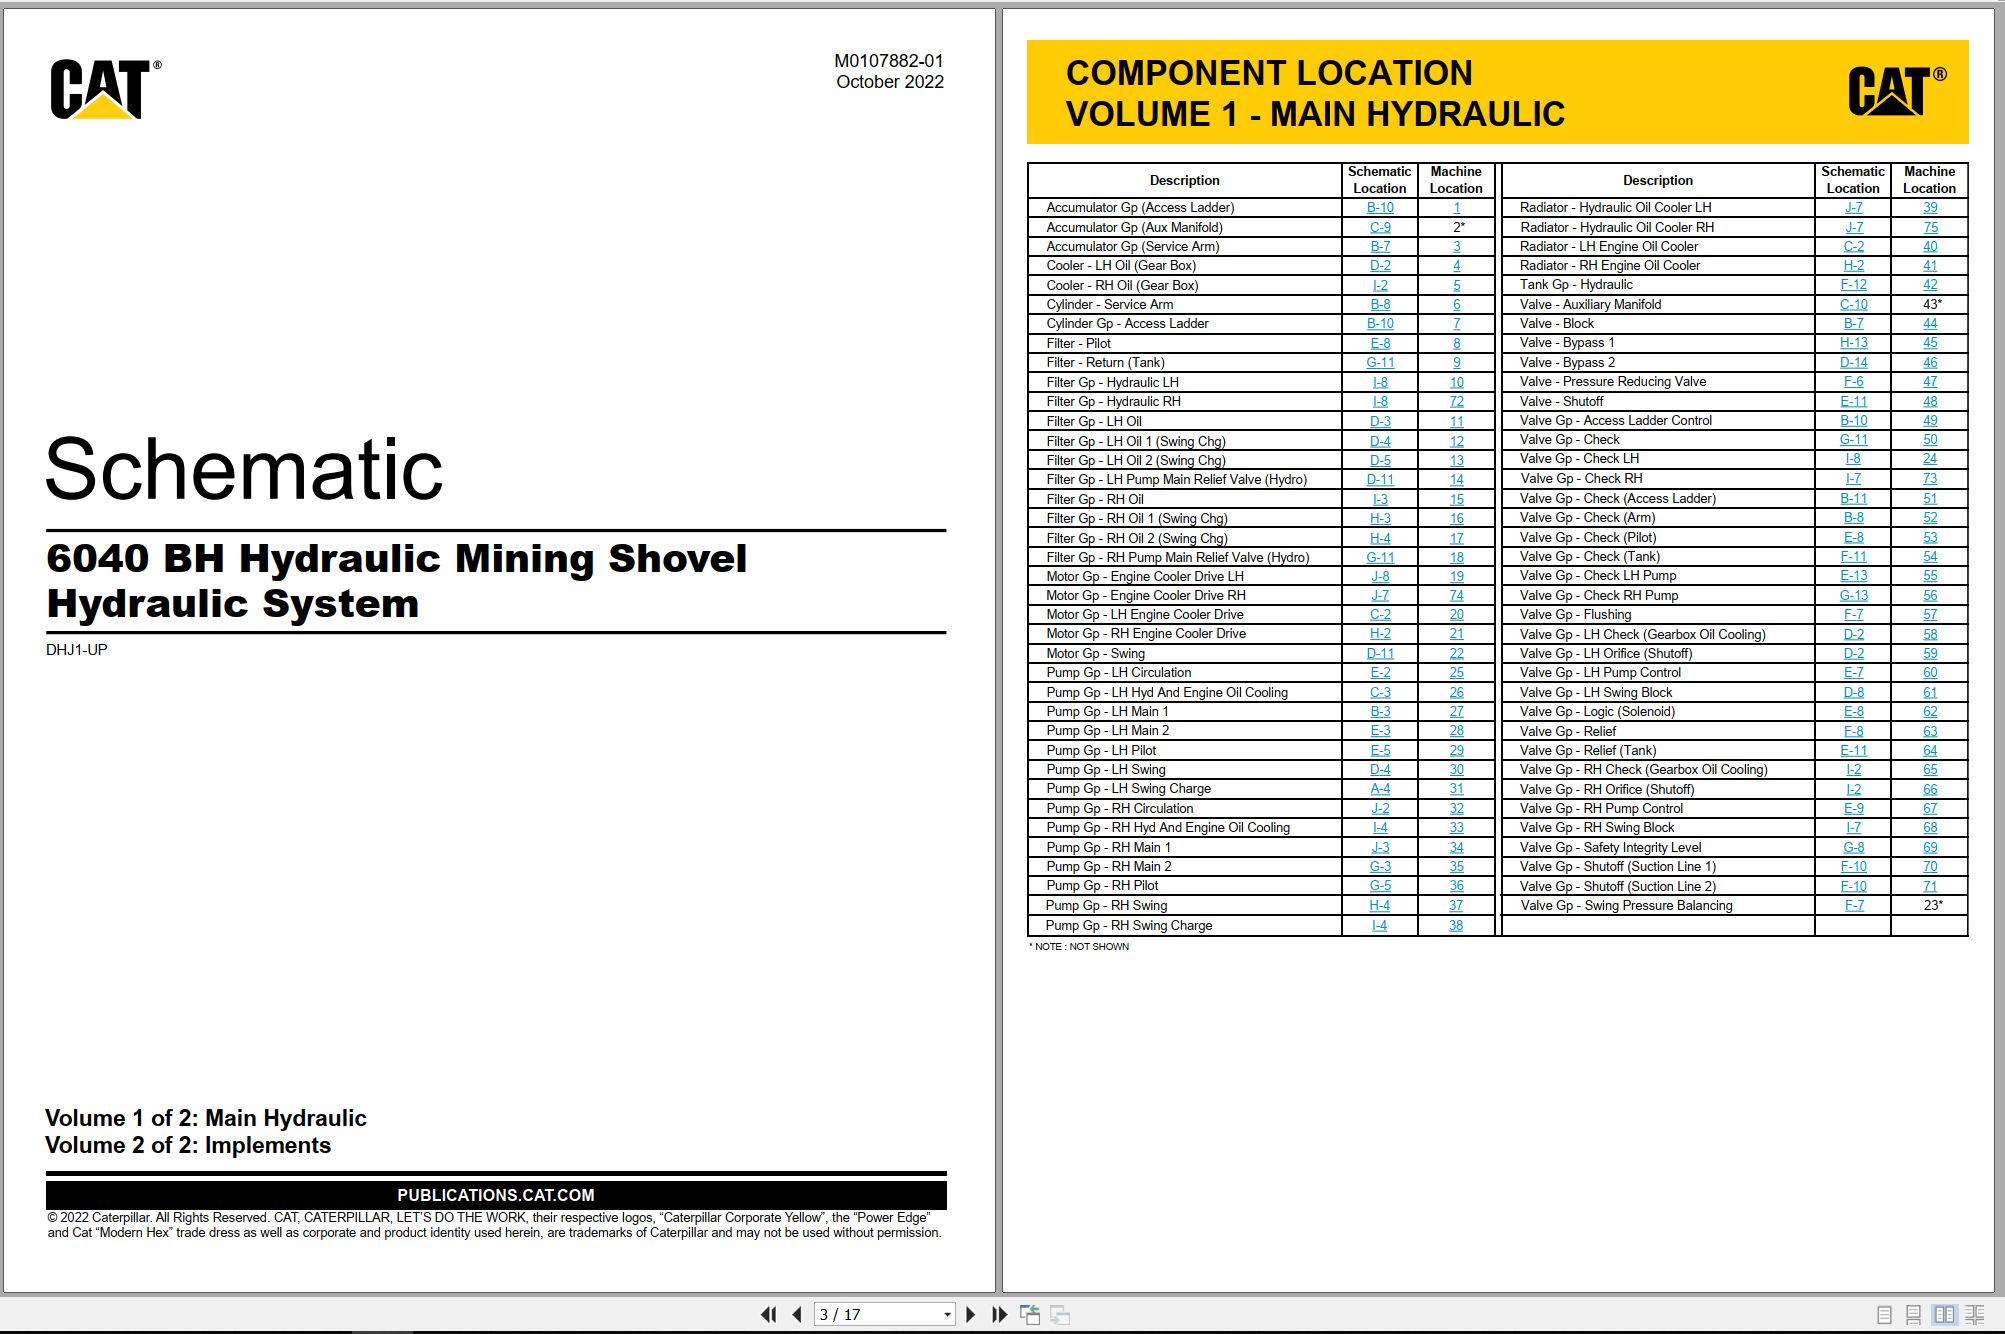This screenshot has height=1334, width=2005.
Task: Open machine location 68 for RH Swing Block valve
Action: pos(1930,828)
